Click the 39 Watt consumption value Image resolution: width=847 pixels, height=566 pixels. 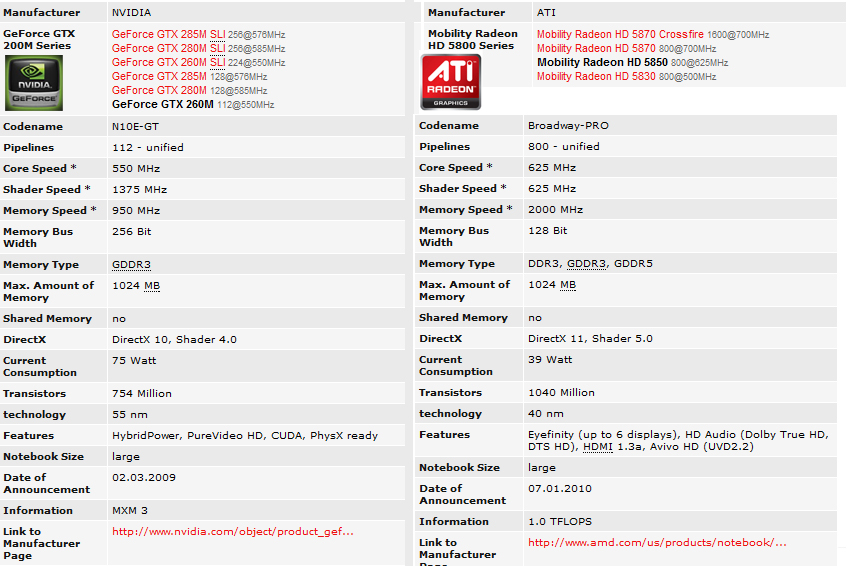tap(550, 360)
